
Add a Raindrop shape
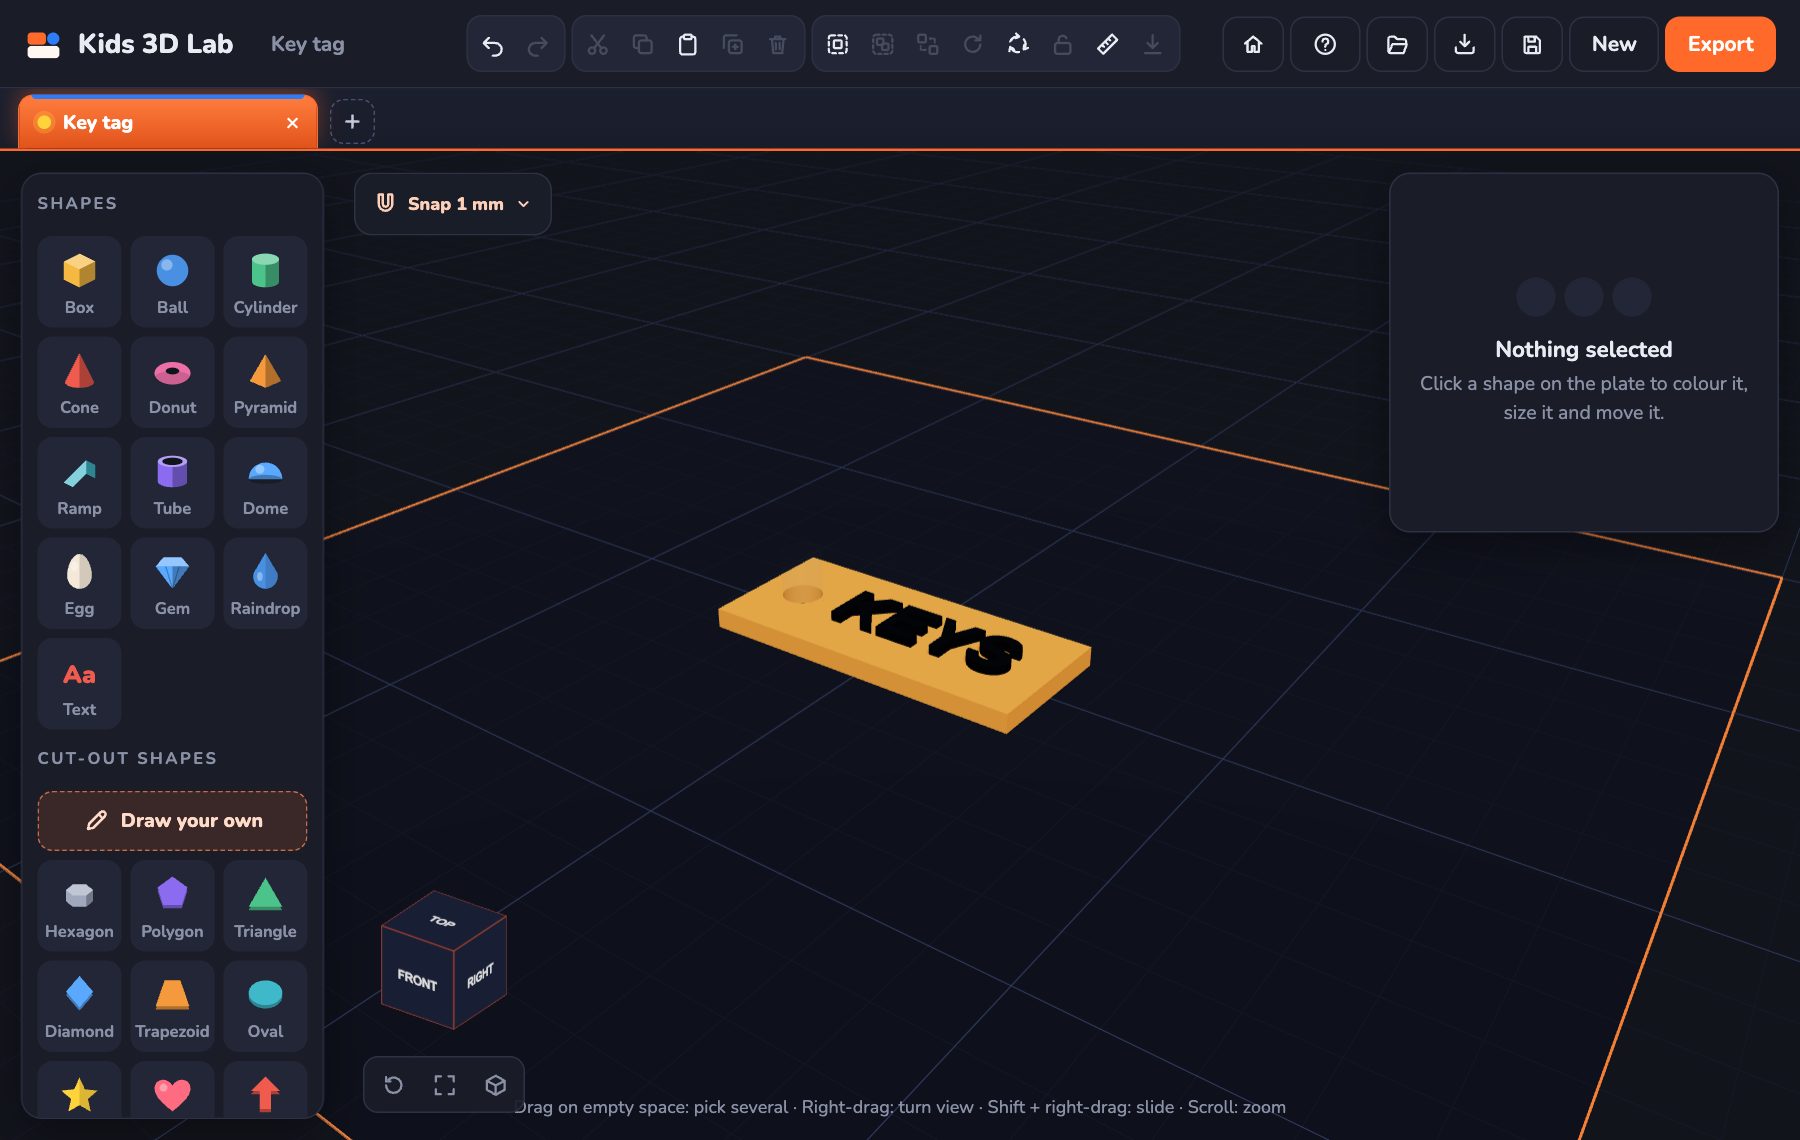point(265,583)
